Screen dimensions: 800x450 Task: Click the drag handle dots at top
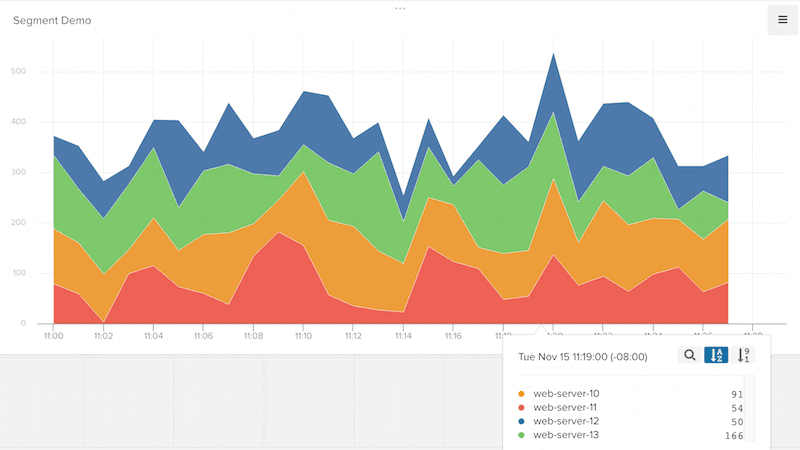[x=400, y=8]
